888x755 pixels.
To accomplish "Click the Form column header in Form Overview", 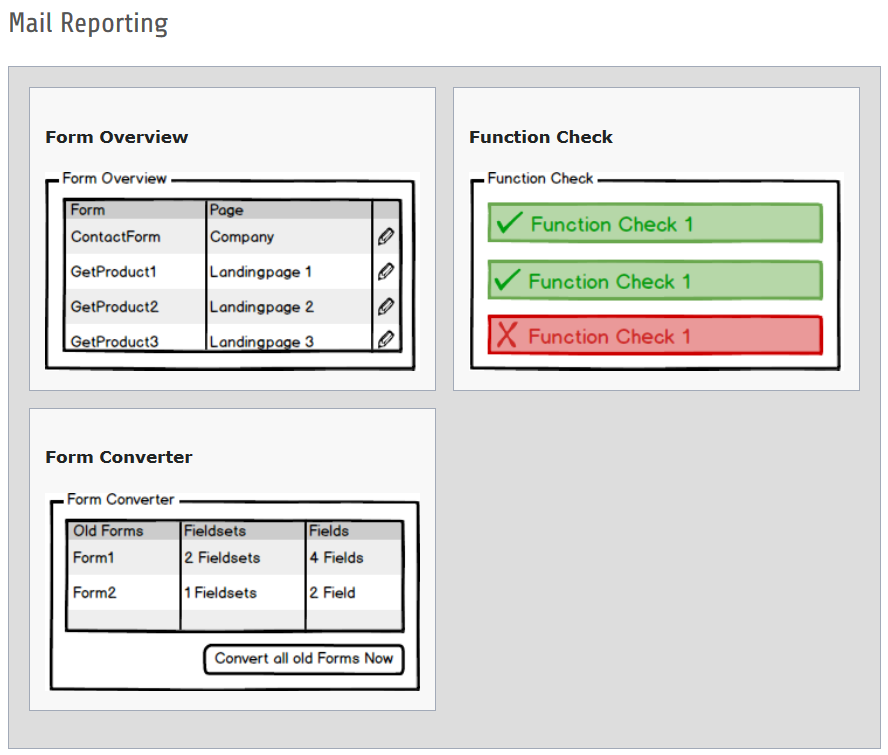I will click(88, 210).
